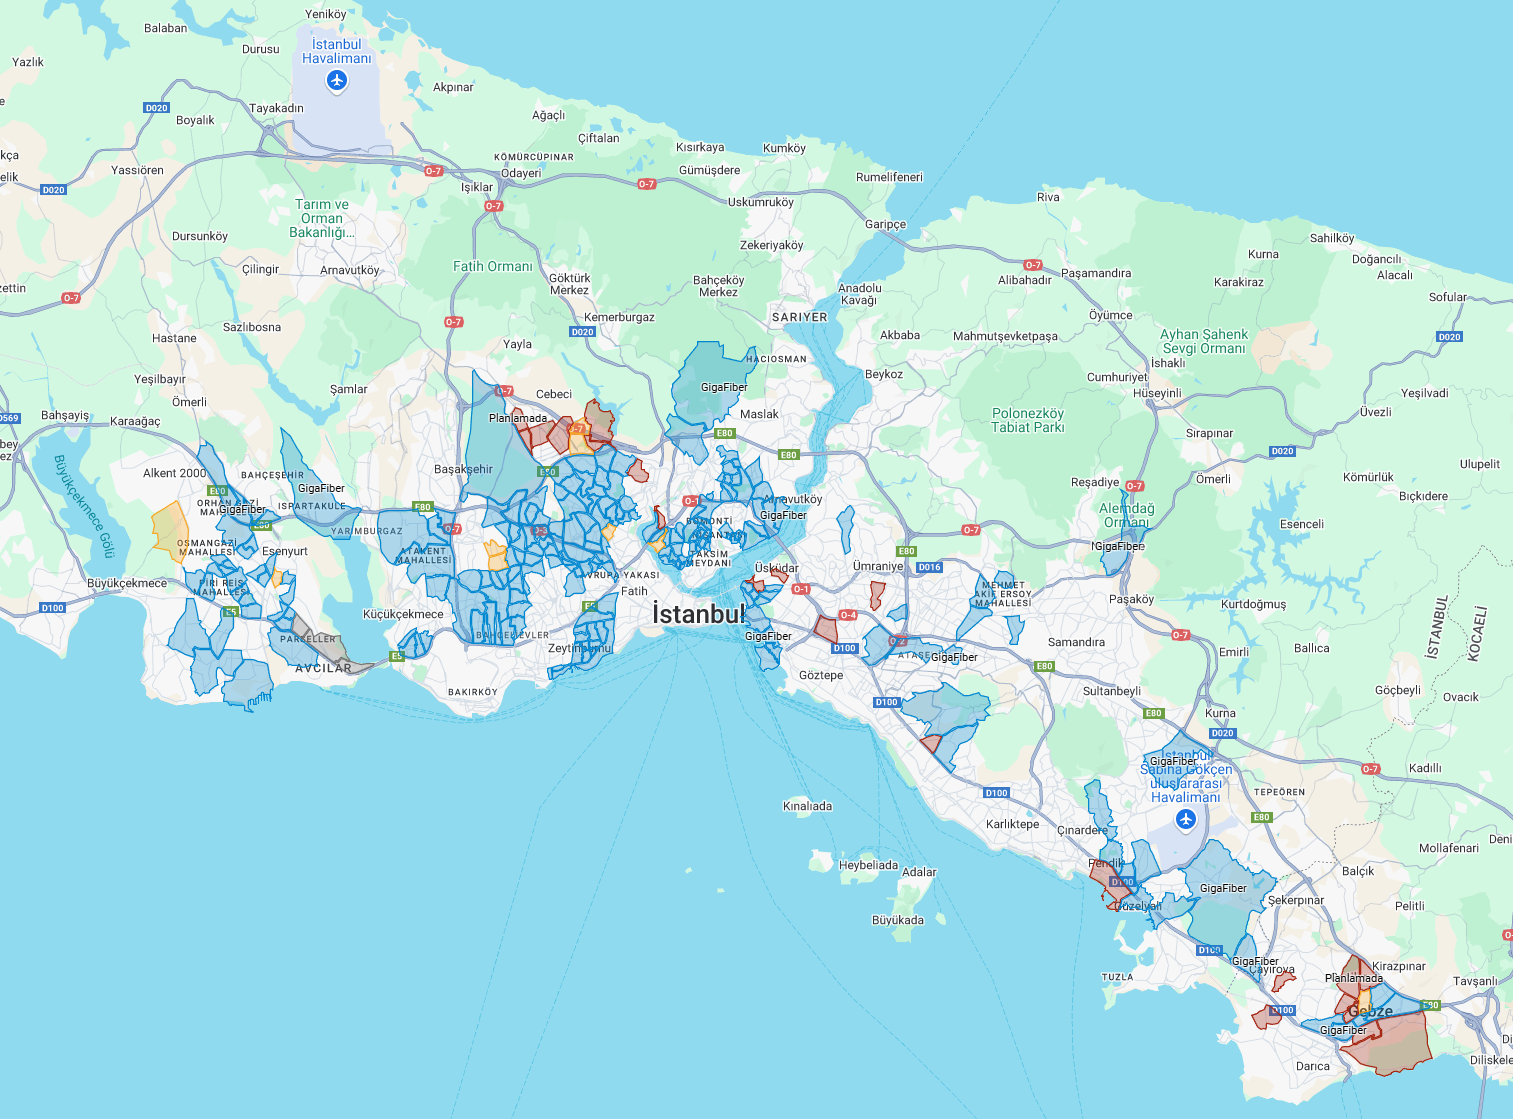
Task: Click the Ümraniye label
Action: [878, 566]
